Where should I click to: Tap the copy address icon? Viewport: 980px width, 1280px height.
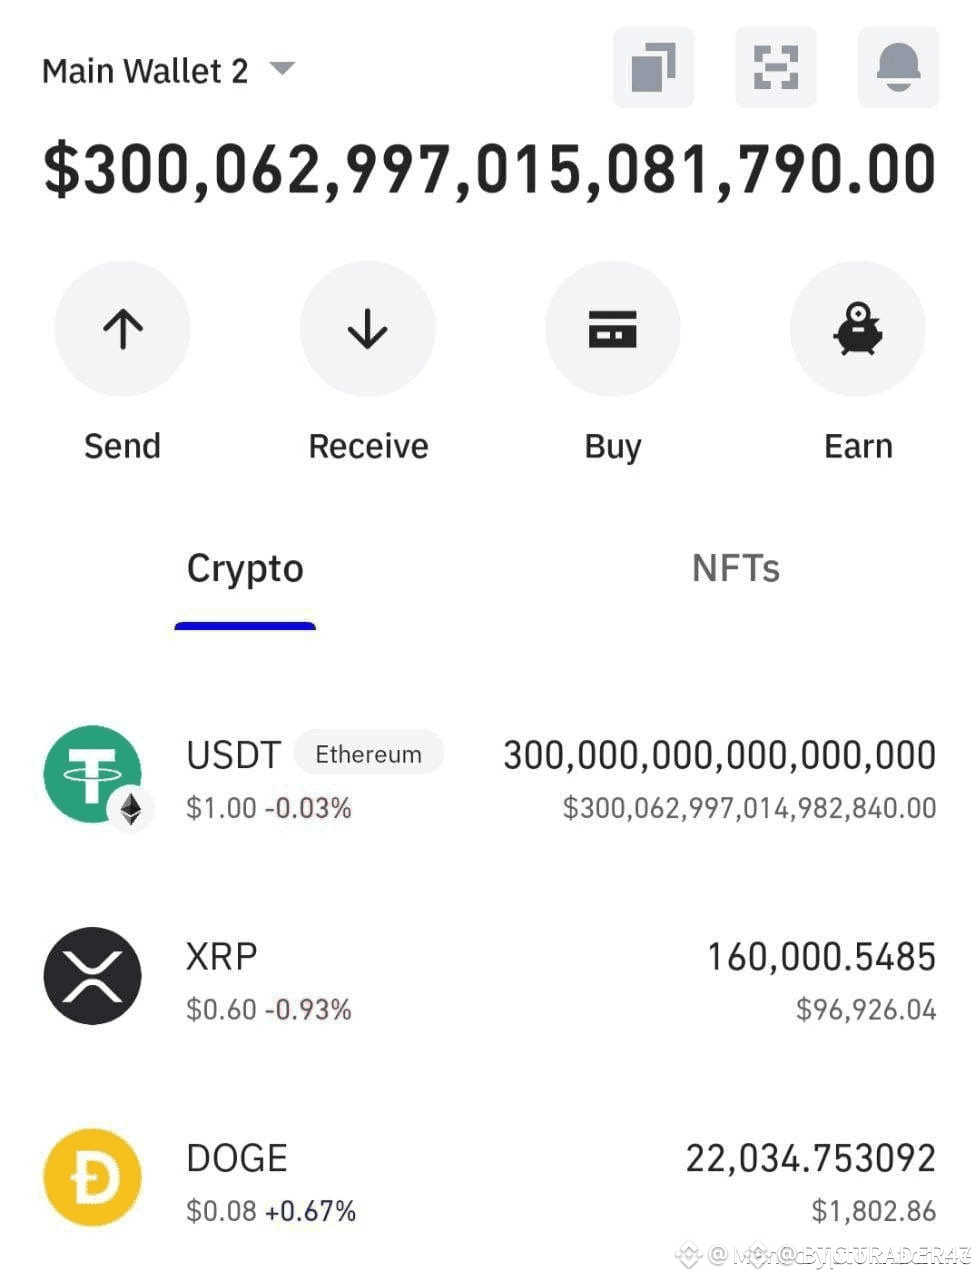point(653,67)
